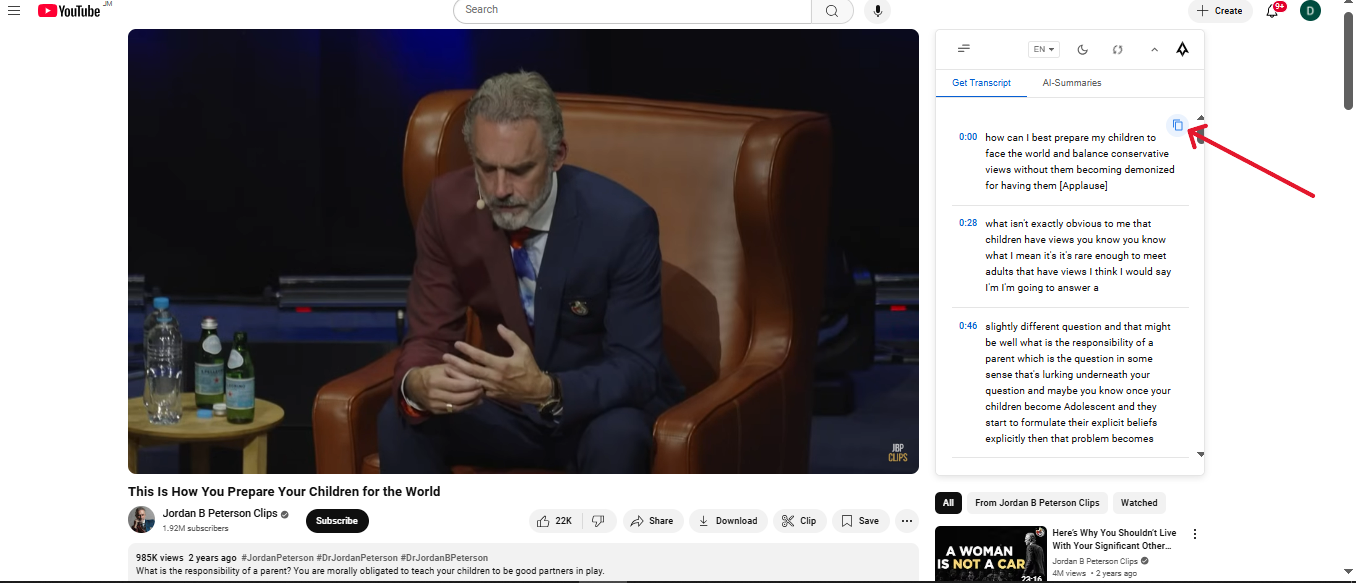Click the video title text

(x=284, y=491)
